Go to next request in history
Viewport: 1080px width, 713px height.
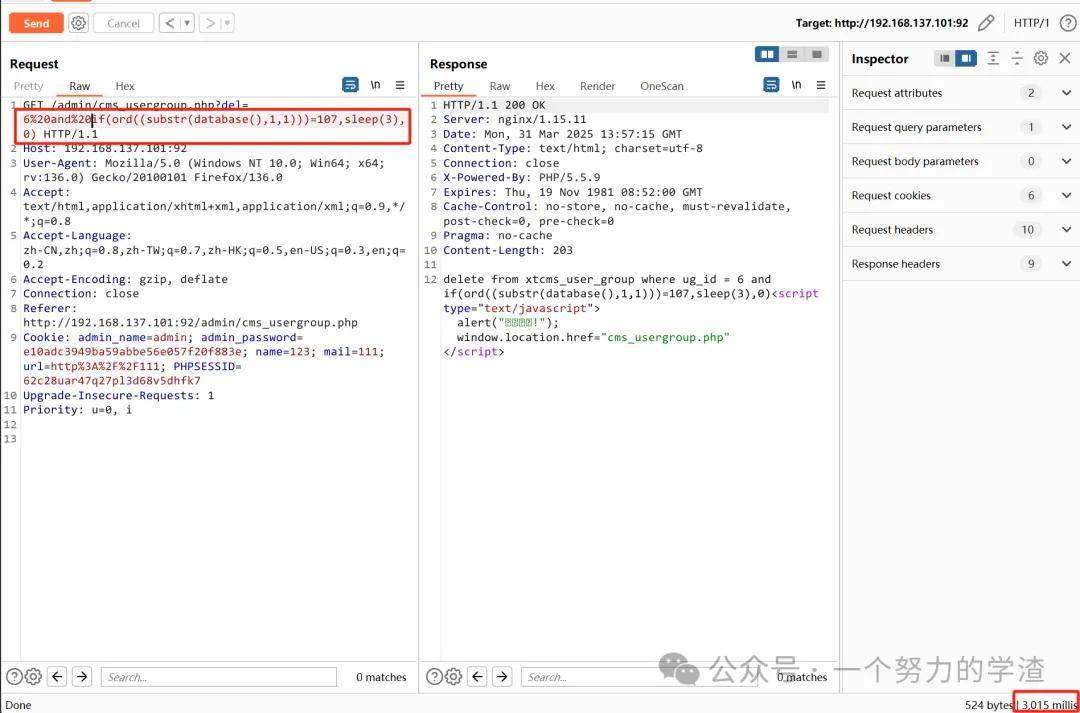pos(210,23)
